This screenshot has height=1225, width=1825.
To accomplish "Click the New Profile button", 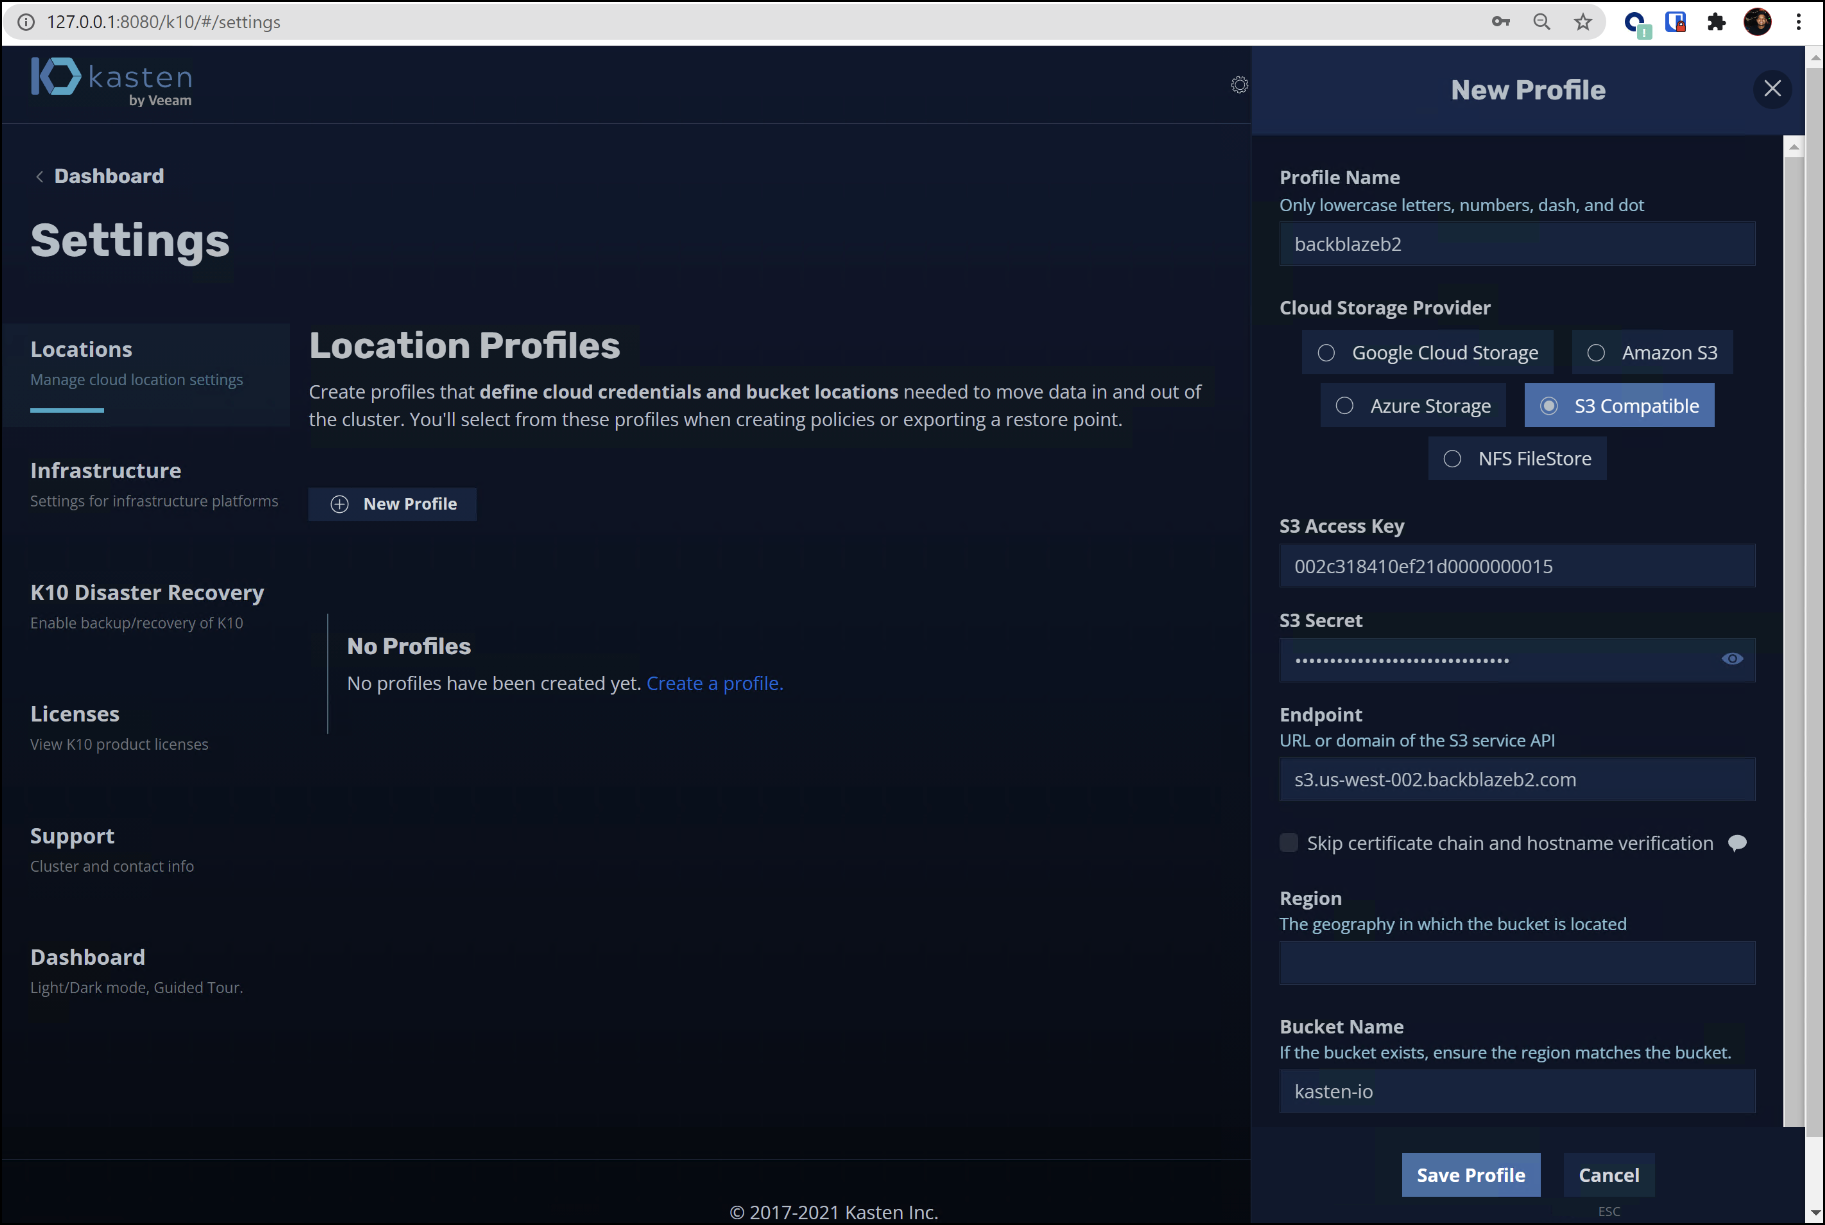I will (393, 504).
